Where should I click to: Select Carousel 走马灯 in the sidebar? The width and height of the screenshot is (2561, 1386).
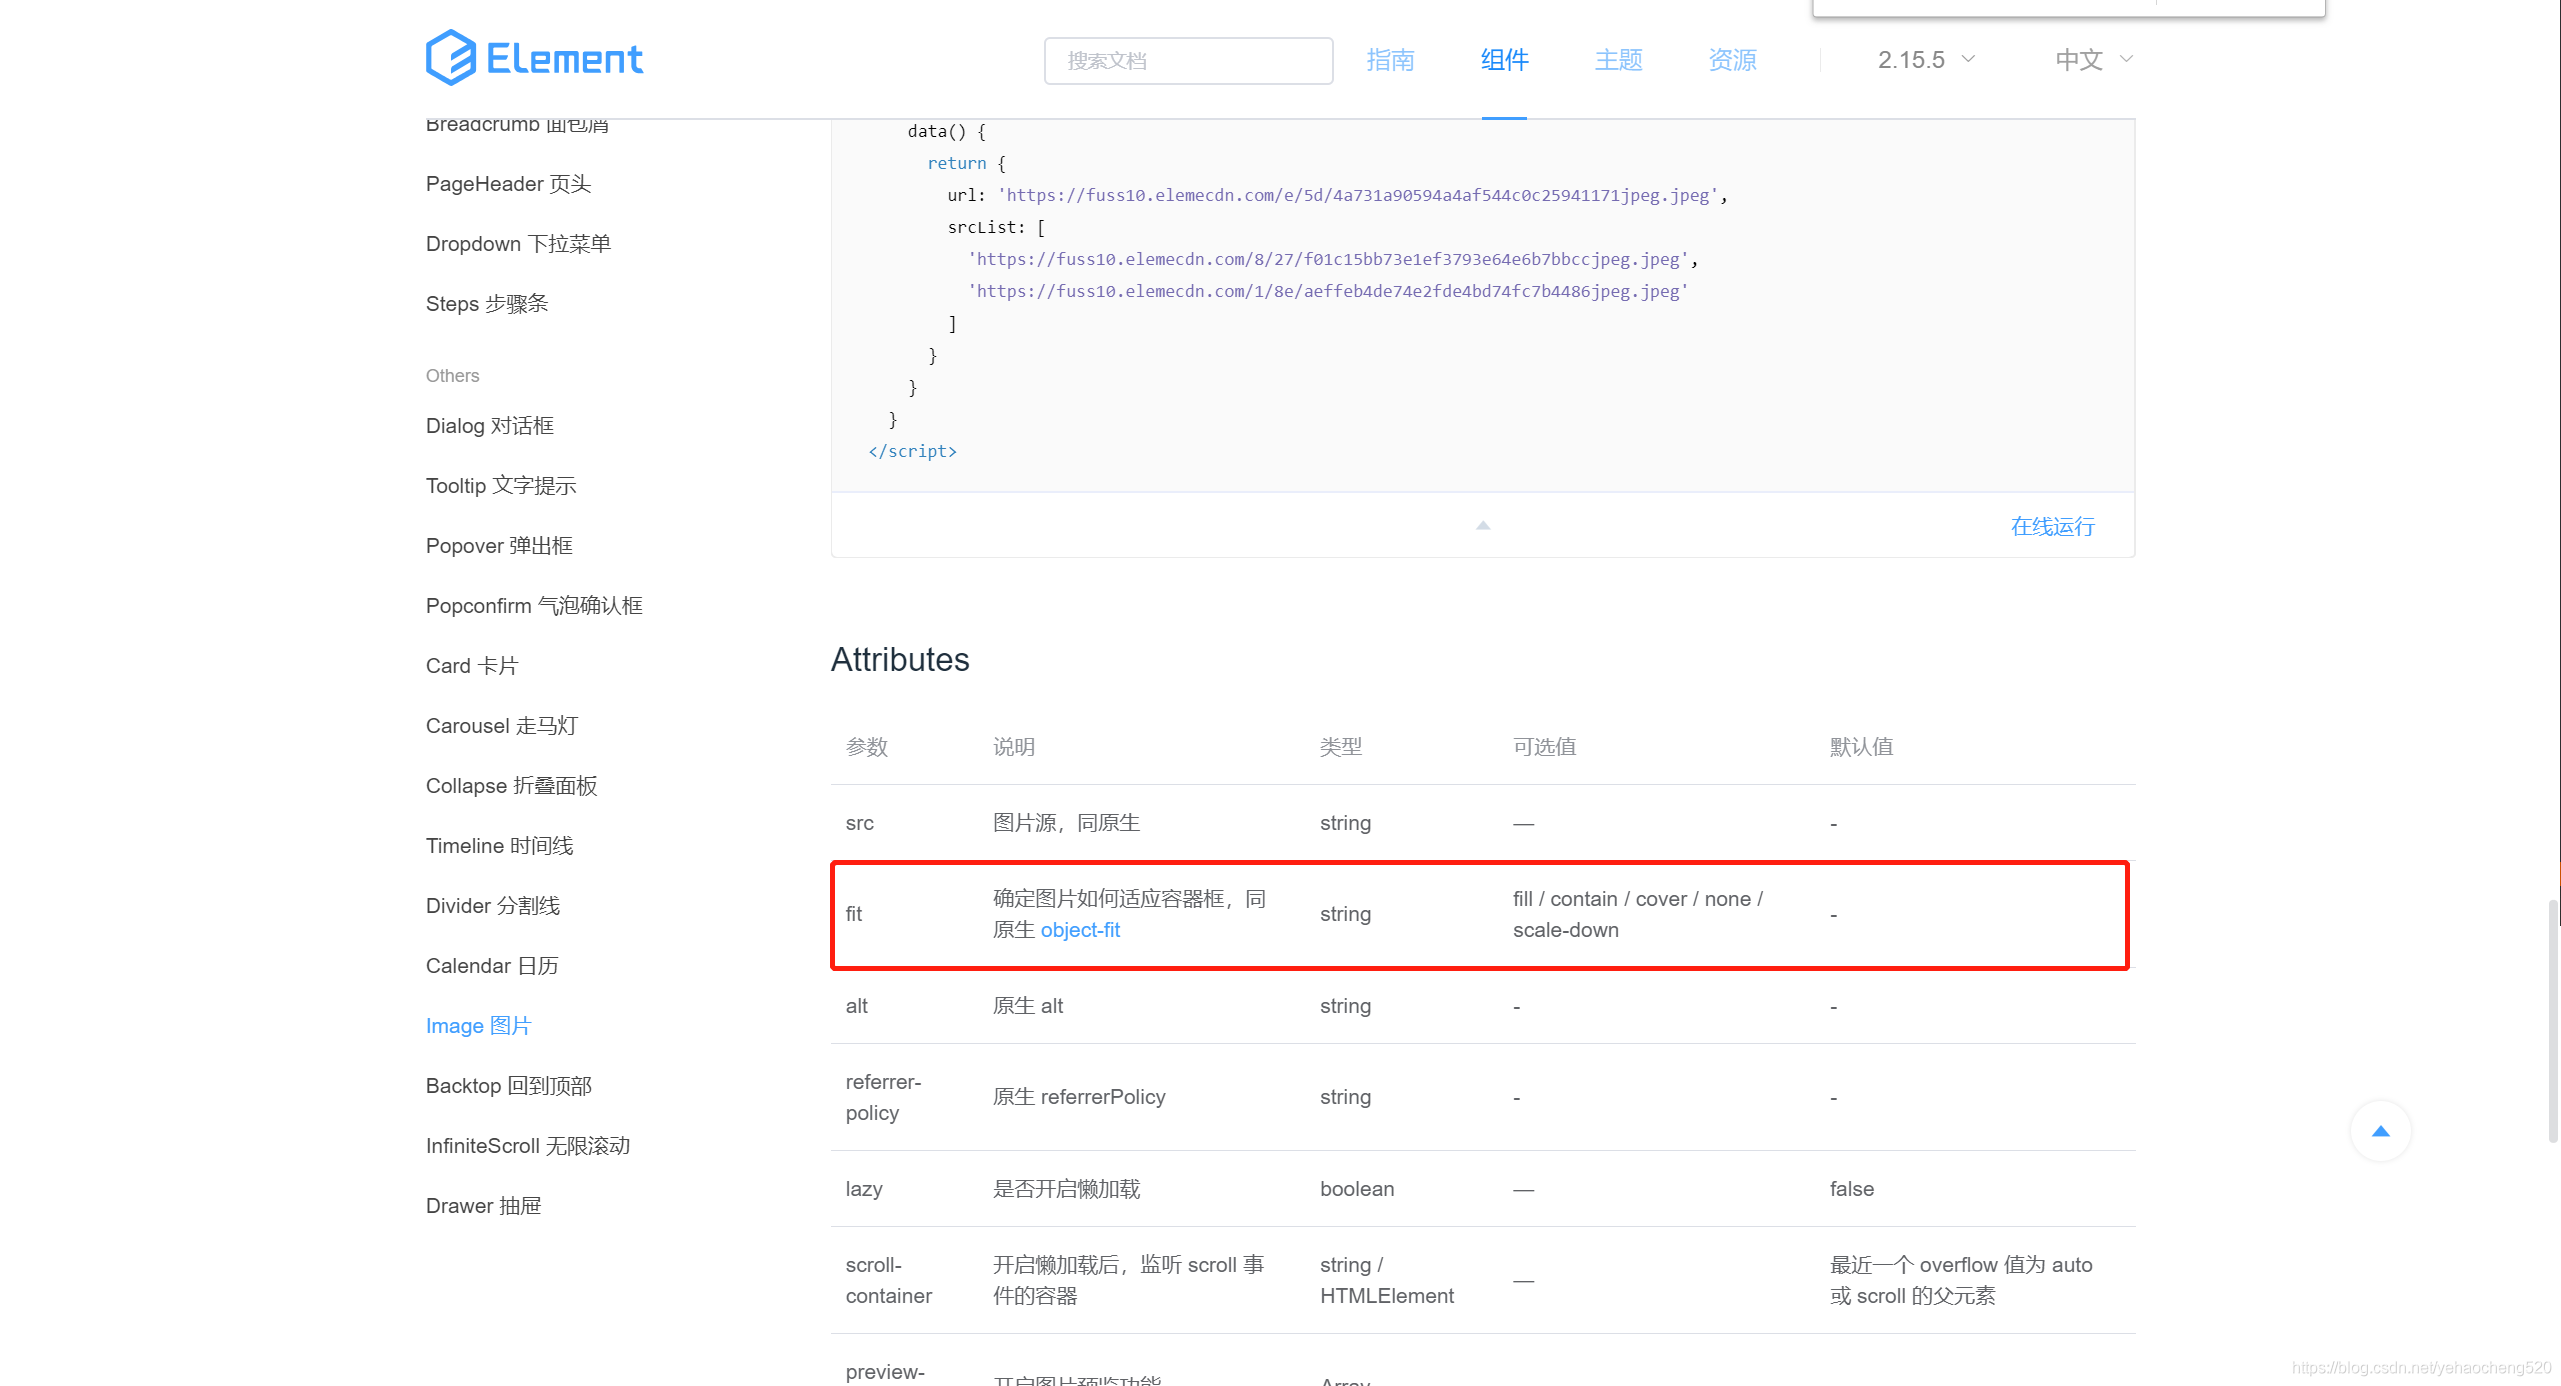(501, 726)
